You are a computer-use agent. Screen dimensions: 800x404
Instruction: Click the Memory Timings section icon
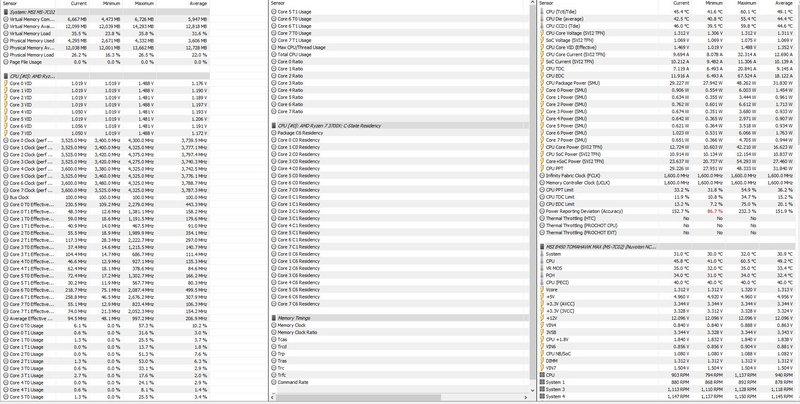click(x=274, y=318)
